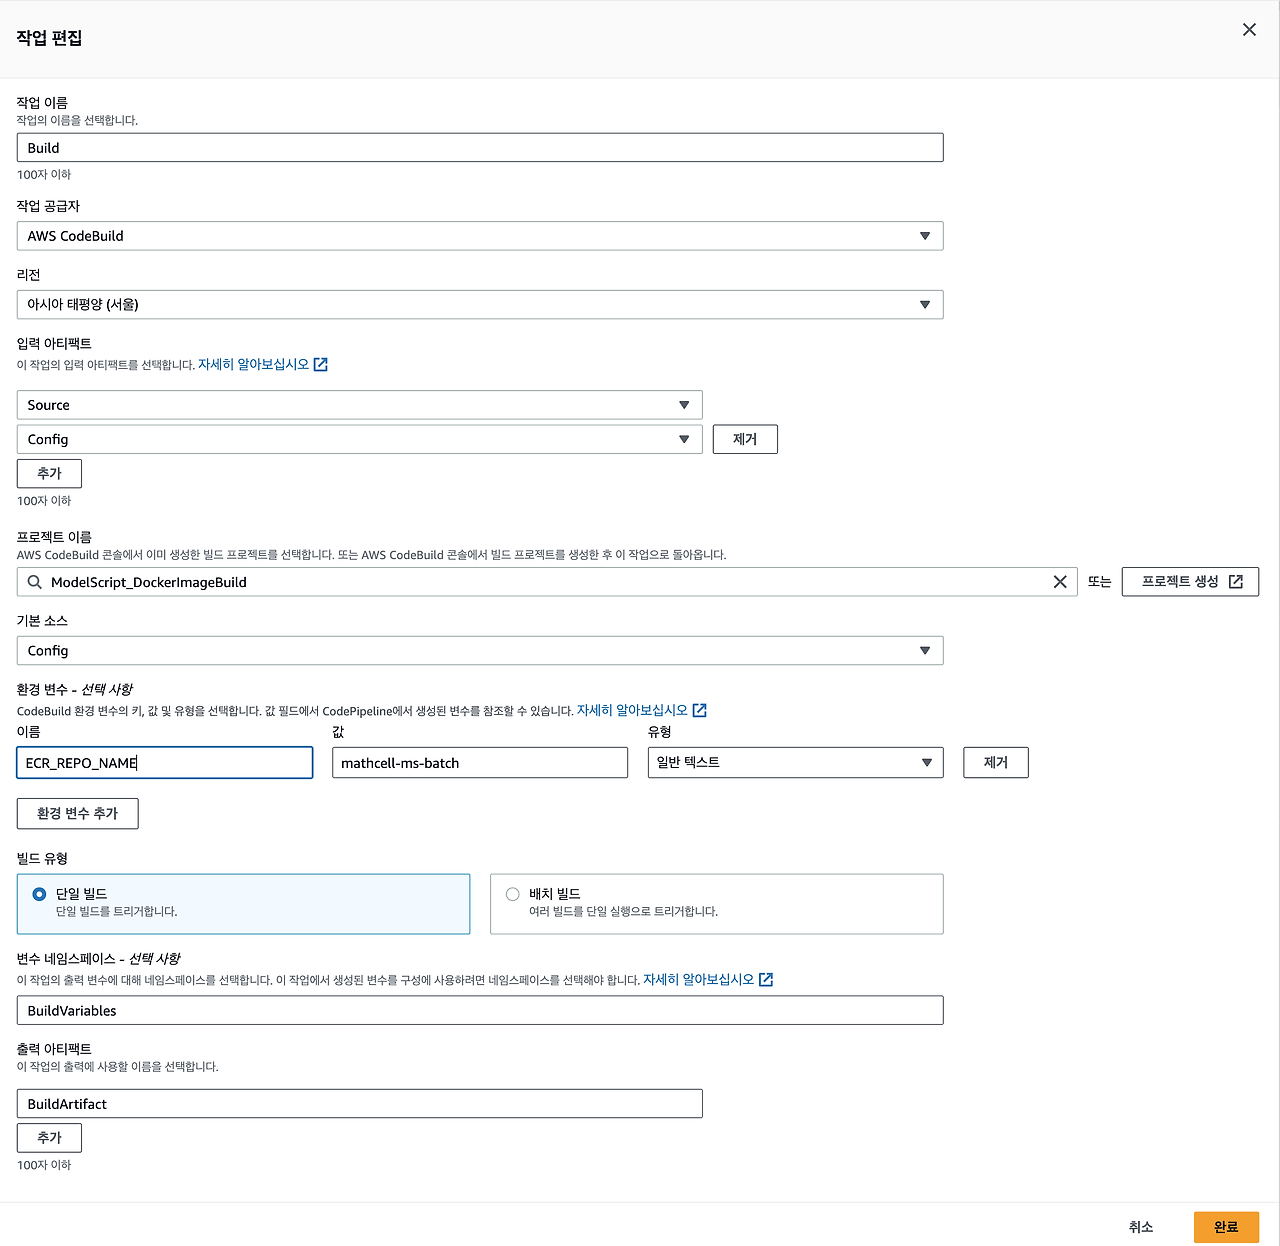Open the 자세히 알아보십시오 link under 입력 아티팩트
The width and height of the screenshot is (1280, 1246).
click(x=254, y=365)
